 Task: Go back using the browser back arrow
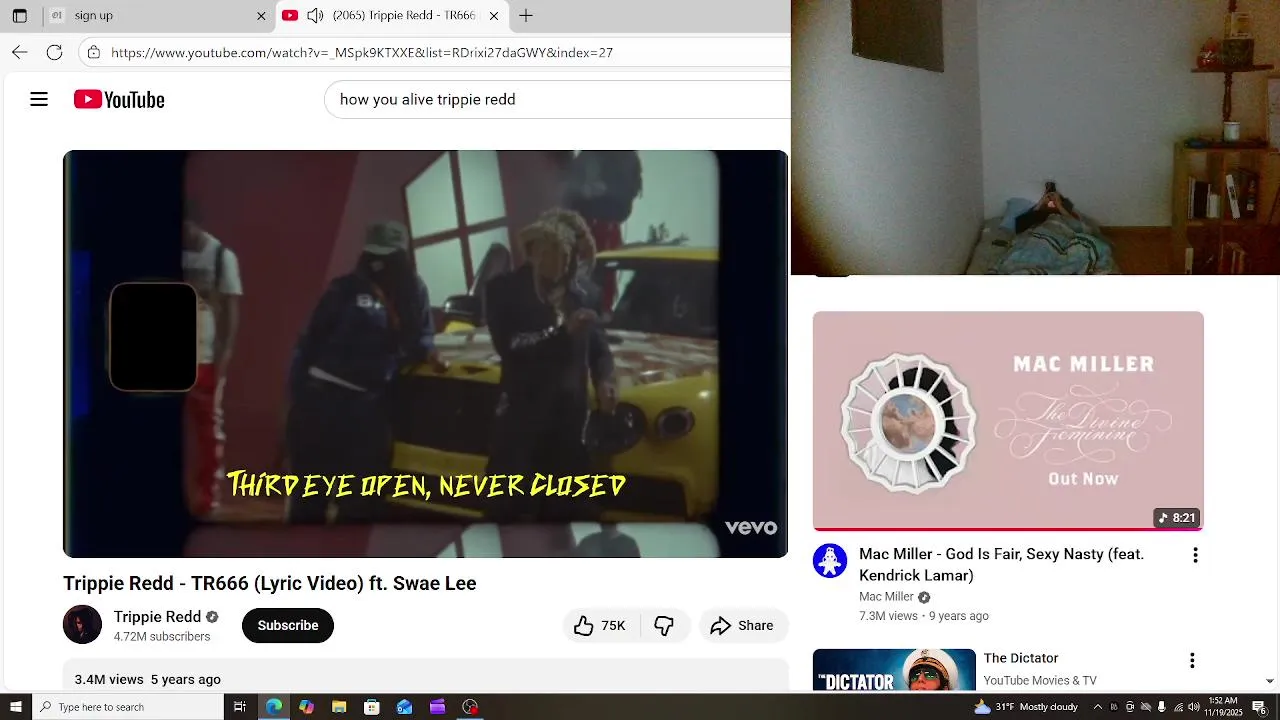(x=20, y=52)
